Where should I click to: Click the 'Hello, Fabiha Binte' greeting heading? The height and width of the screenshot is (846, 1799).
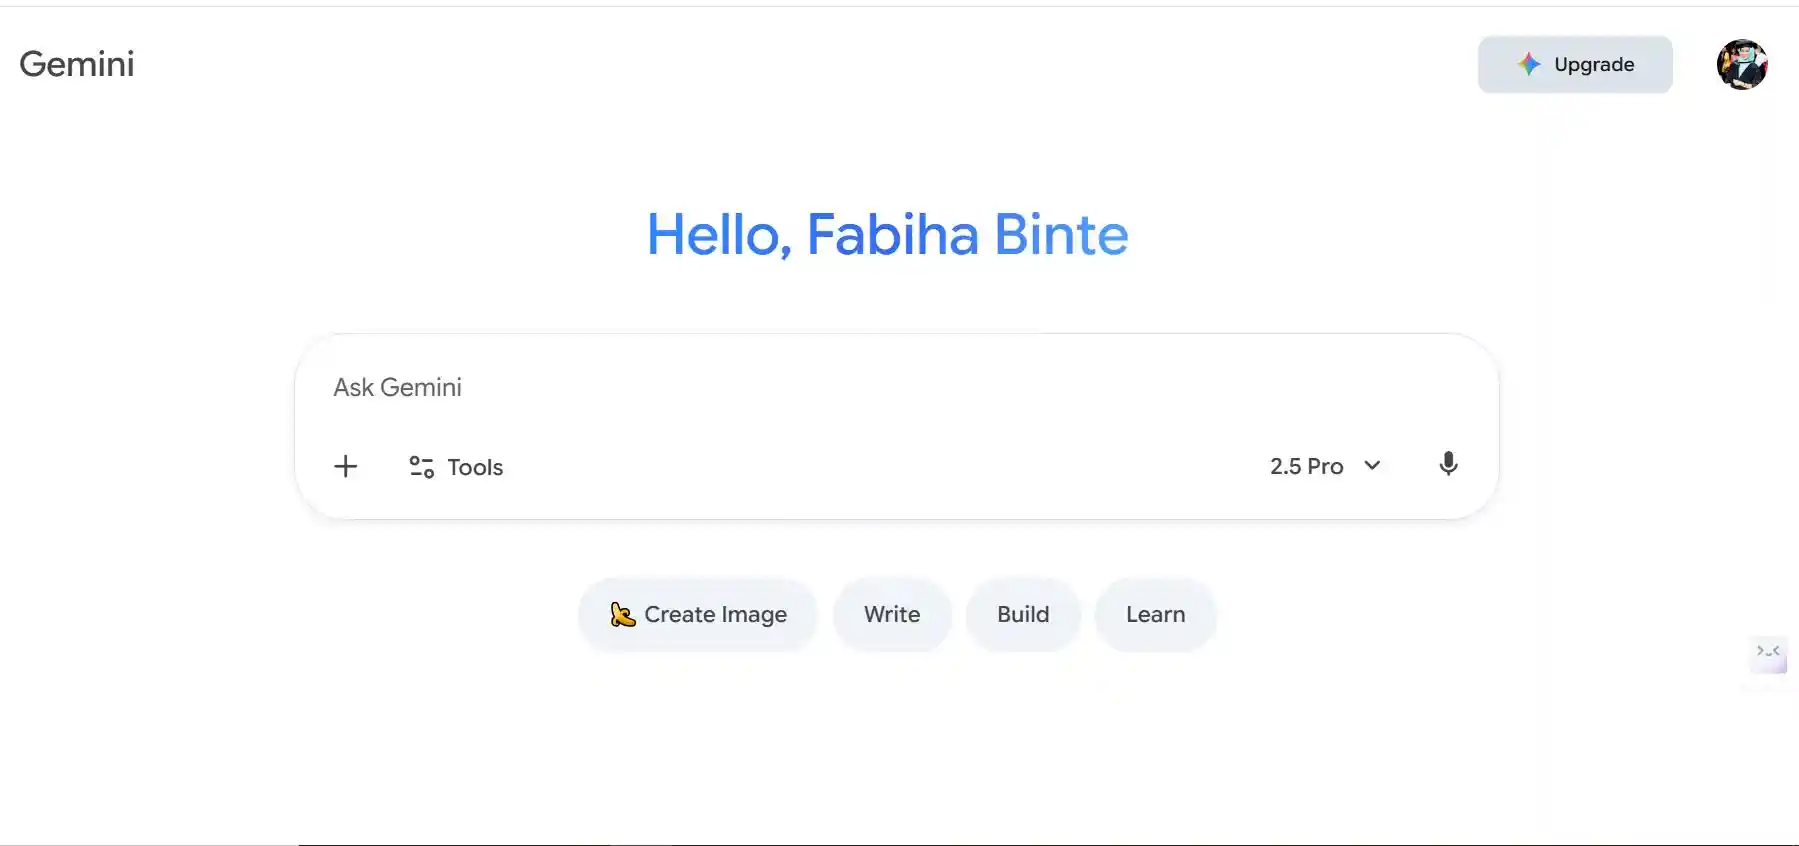coord(887,235)
